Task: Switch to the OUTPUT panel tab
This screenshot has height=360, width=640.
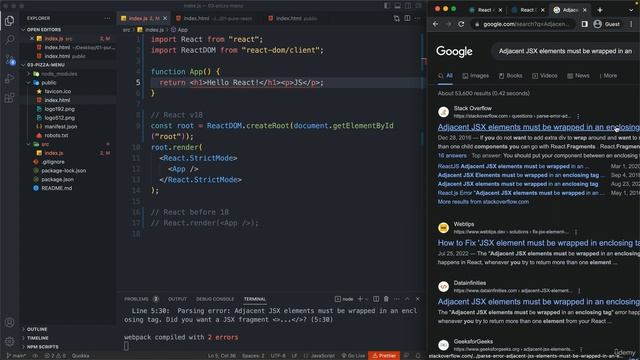Action: [x=177, y=299]
